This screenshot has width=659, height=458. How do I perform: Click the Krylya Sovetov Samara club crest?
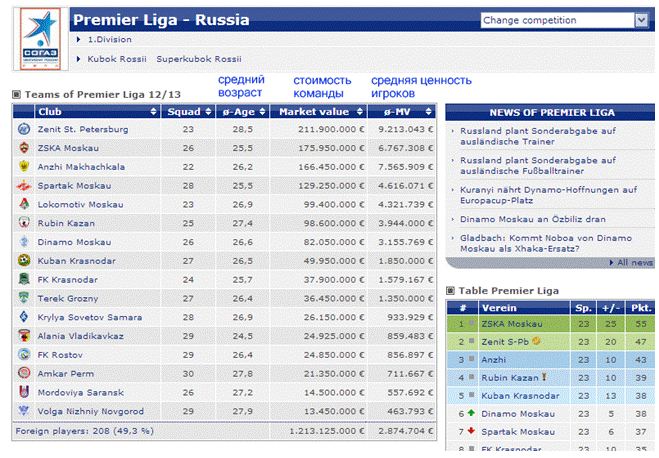[24, 317]
